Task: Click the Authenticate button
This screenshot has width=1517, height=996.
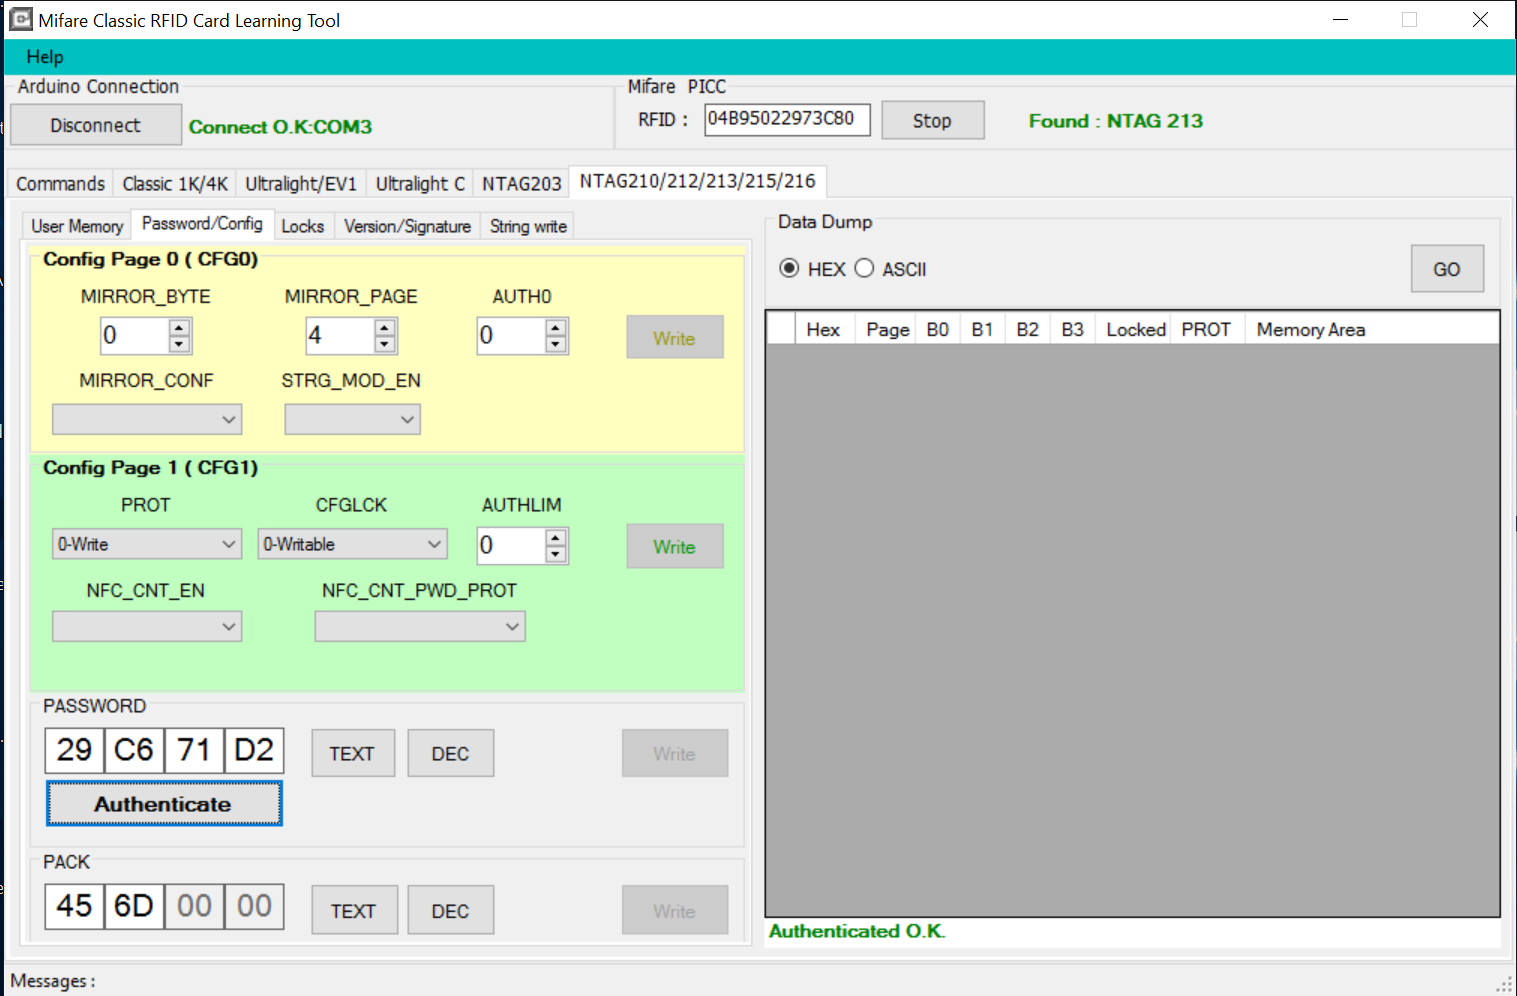Action: (164, 804)
